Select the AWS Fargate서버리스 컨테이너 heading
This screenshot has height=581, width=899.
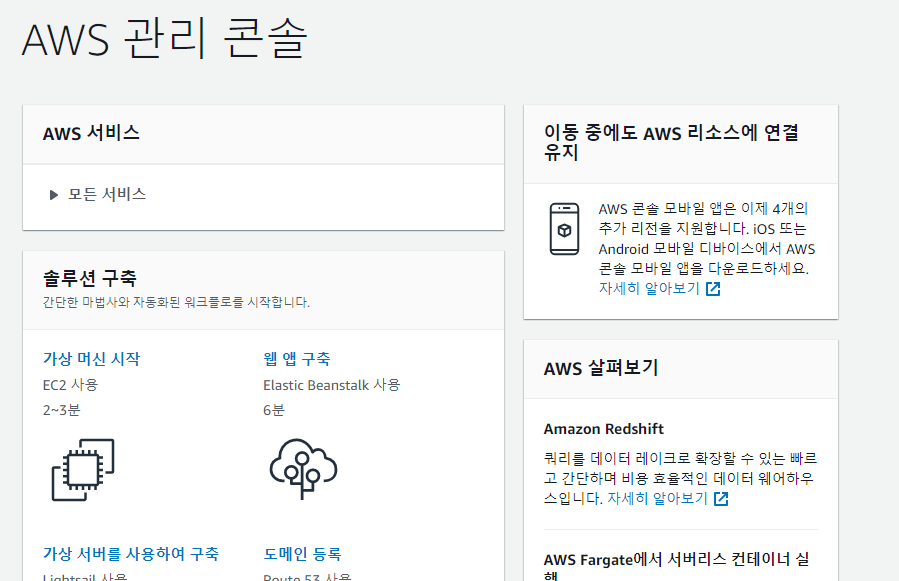pyautogui.click(x=677, y=566)
